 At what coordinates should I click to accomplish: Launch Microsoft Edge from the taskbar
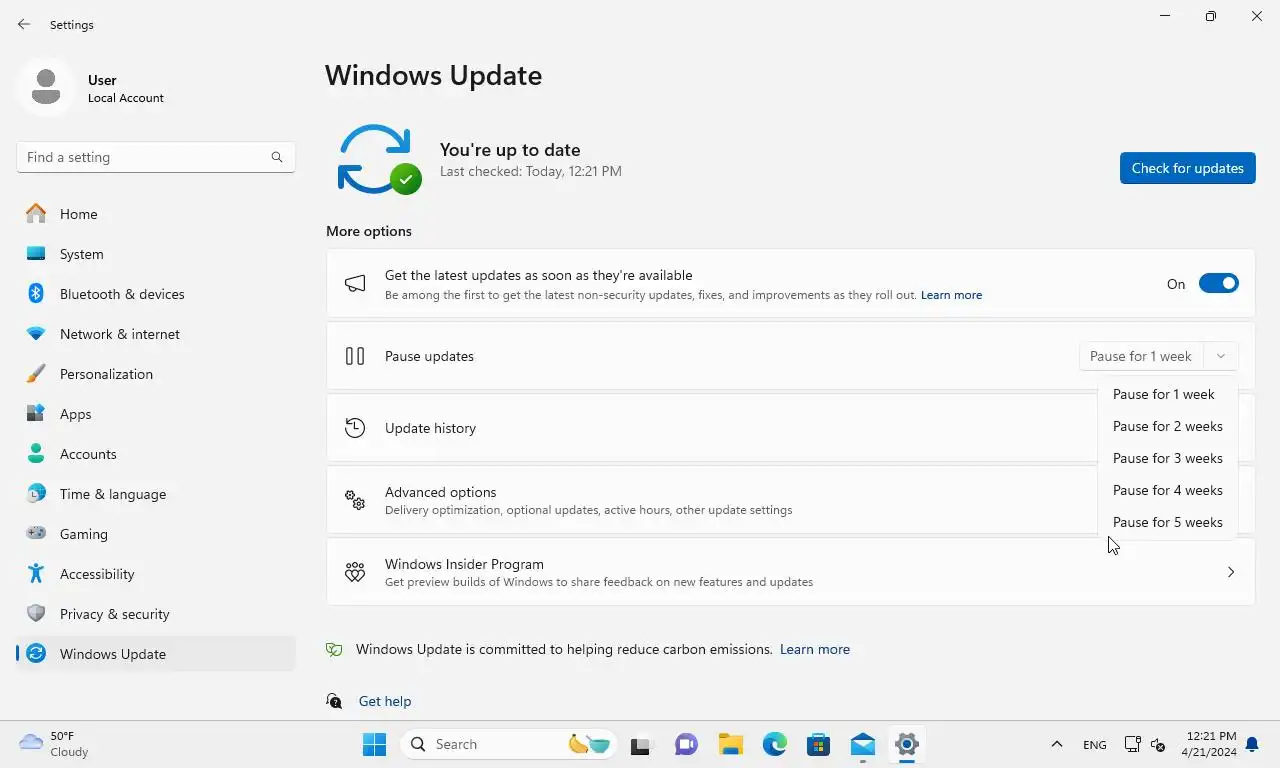click(775, 744)
